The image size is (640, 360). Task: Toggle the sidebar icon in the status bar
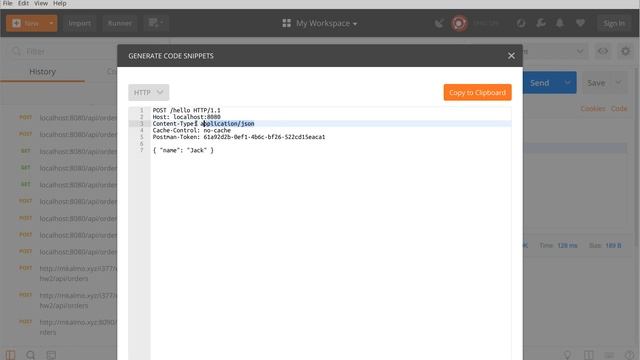10,355
